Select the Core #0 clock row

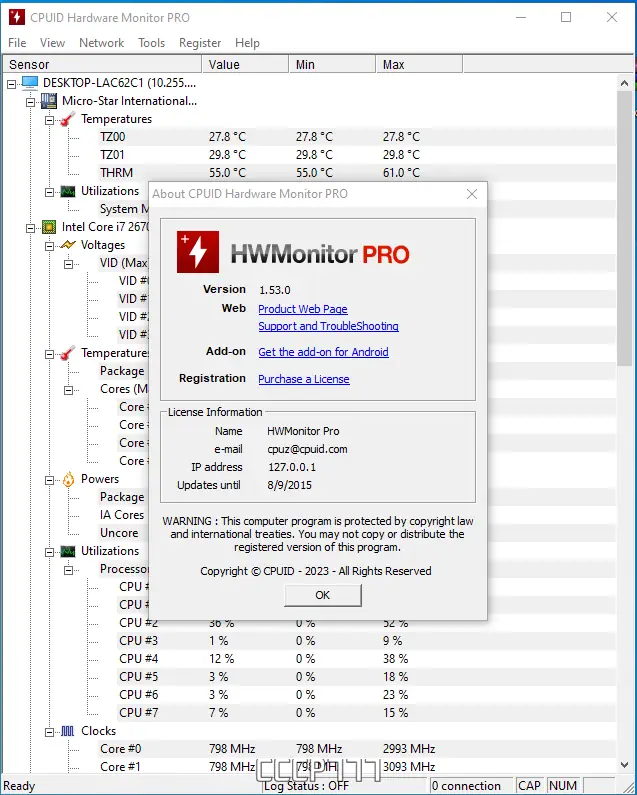[x=357, y=749]
